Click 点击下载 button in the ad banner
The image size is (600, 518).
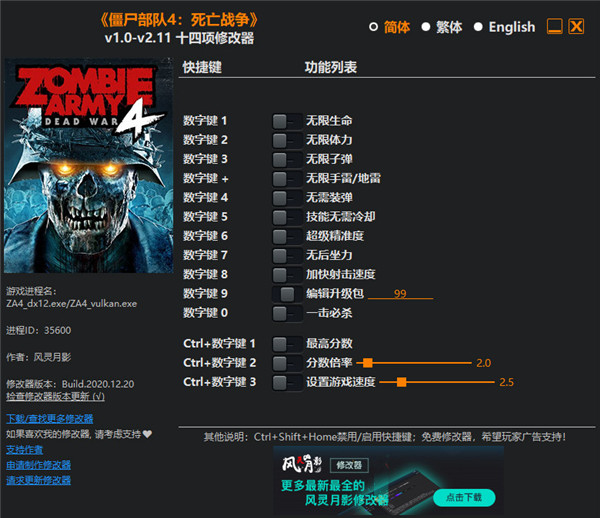pos(464,497)
